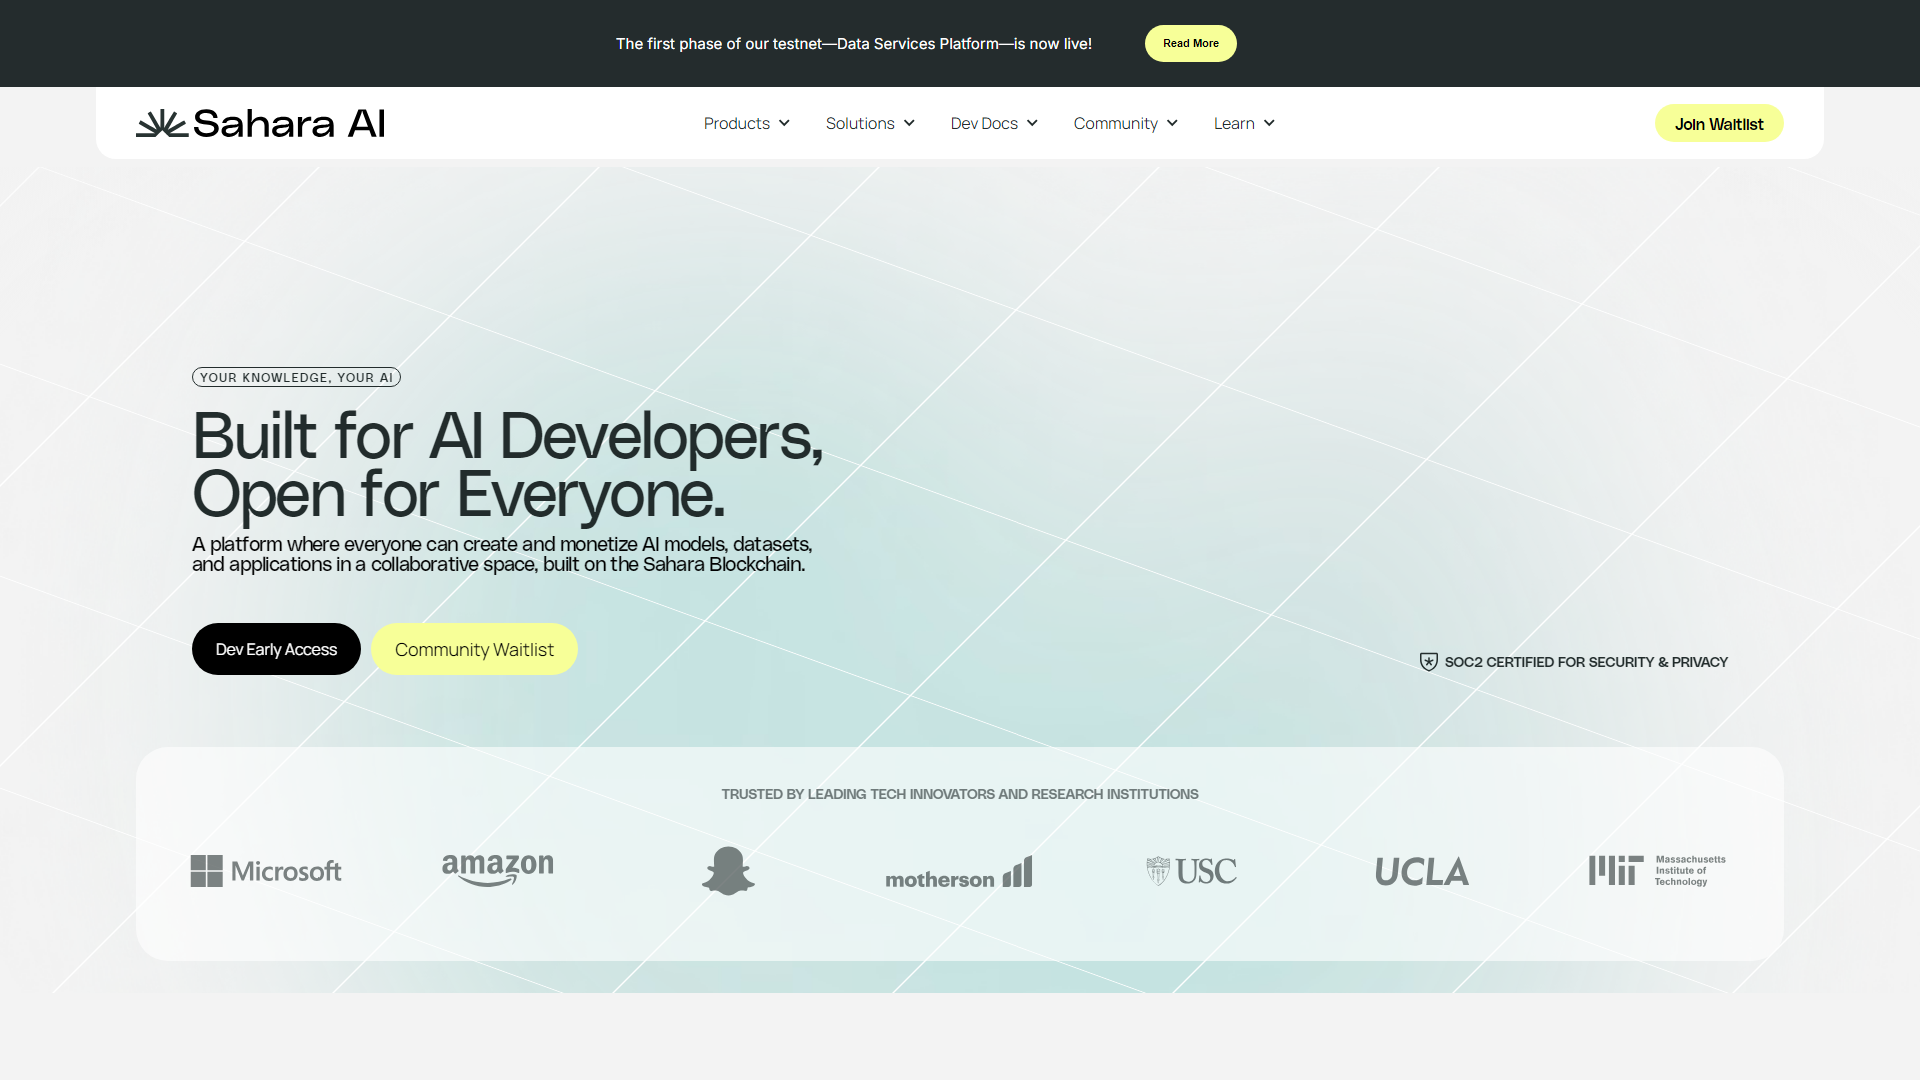Click the USC logo
The height and width of the screenshot is (1080, 1920).
click(1191, 871)
